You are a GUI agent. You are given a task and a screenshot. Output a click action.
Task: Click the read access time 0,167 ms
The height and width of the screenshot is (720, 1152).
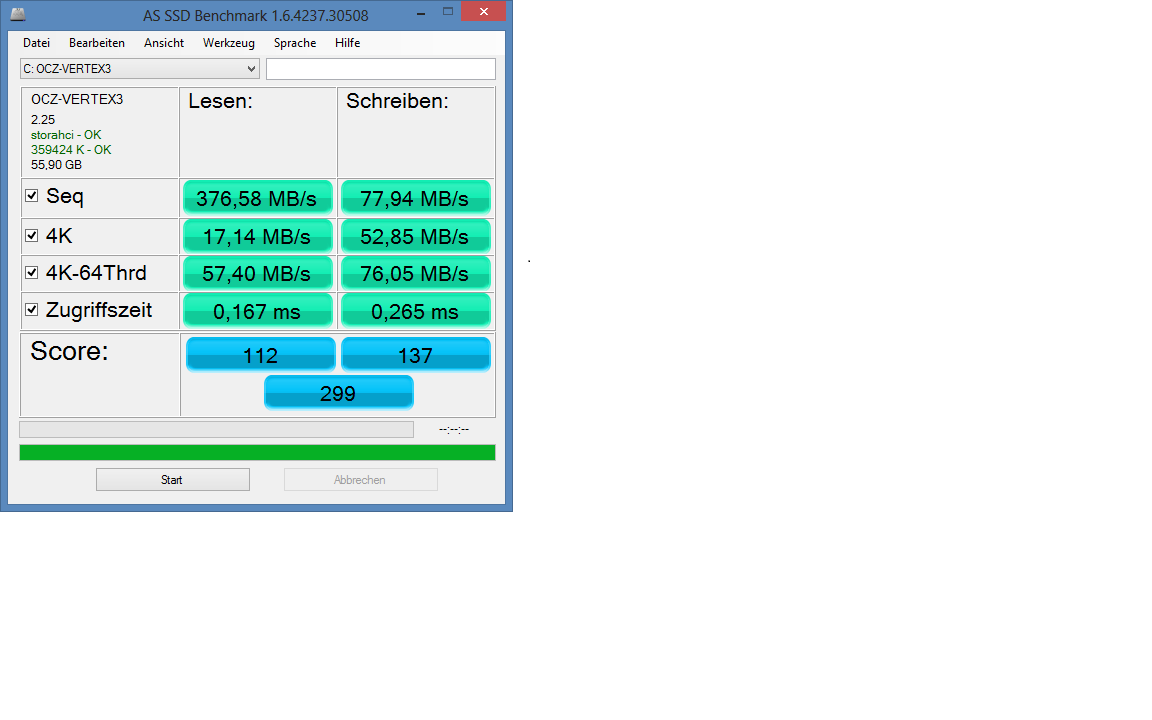(257, 311)
